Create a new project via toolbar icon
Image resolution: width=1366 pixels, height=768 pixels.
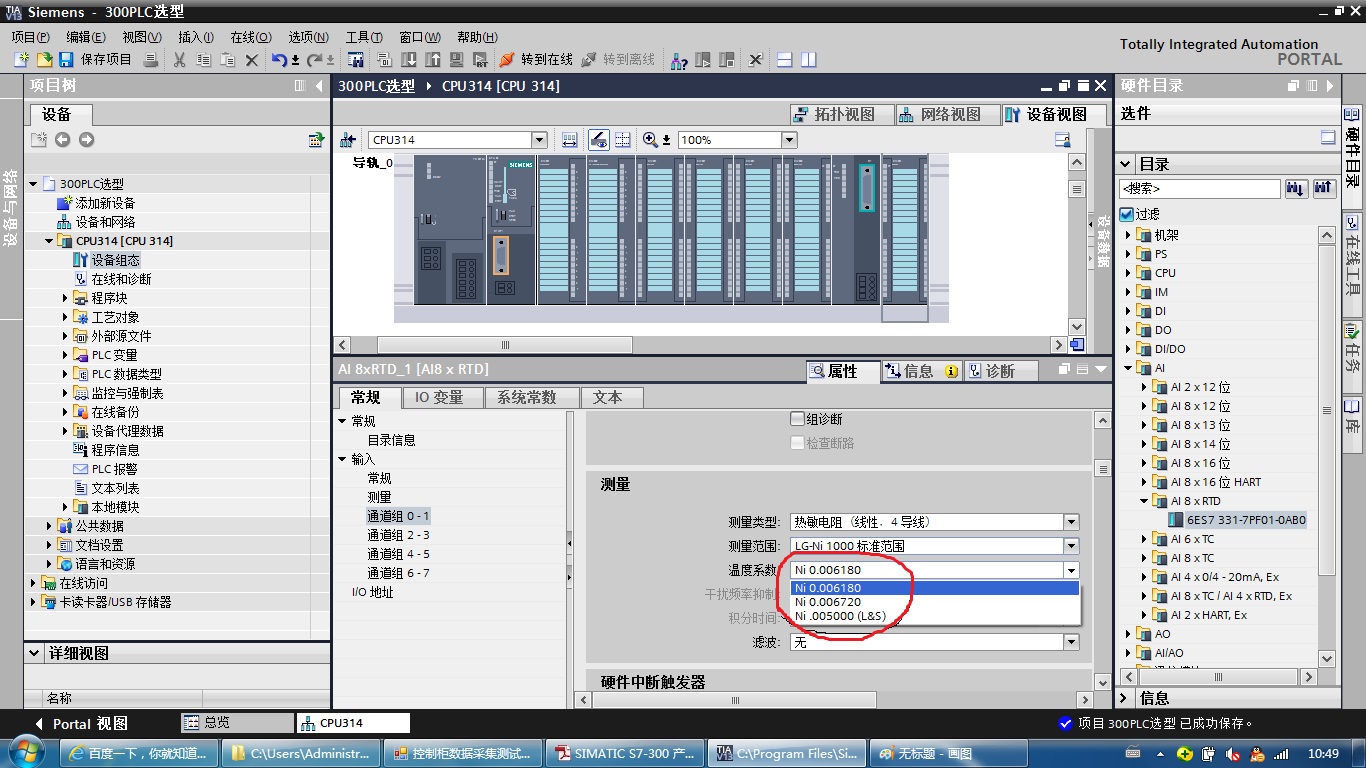click(20, 60)
